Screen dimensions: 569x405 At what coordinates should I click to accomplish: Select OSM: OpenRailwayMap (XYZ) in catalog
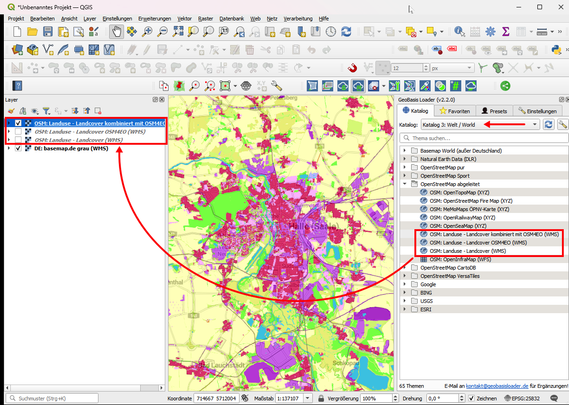[x=462, y=217]
